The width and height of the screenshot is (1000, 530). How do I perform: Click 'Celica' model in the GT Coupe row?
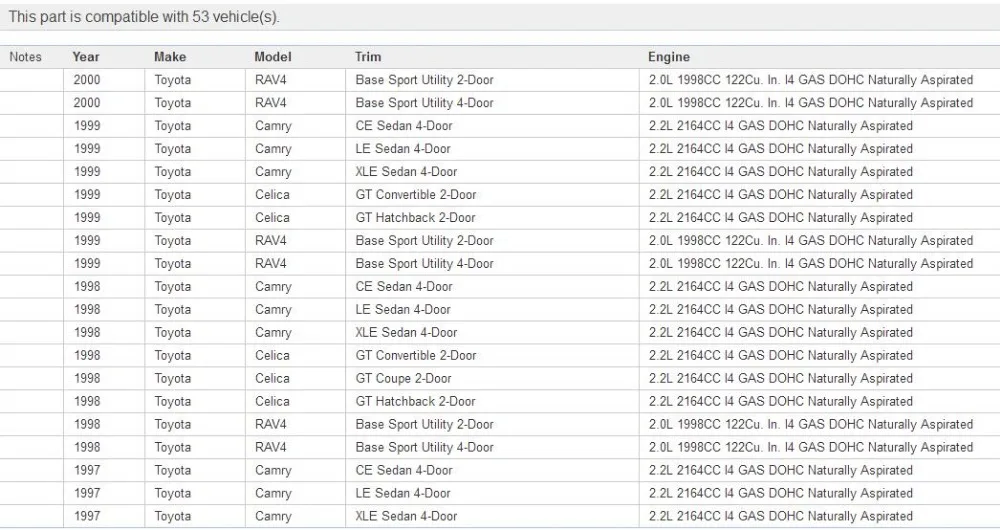[272, 378]
